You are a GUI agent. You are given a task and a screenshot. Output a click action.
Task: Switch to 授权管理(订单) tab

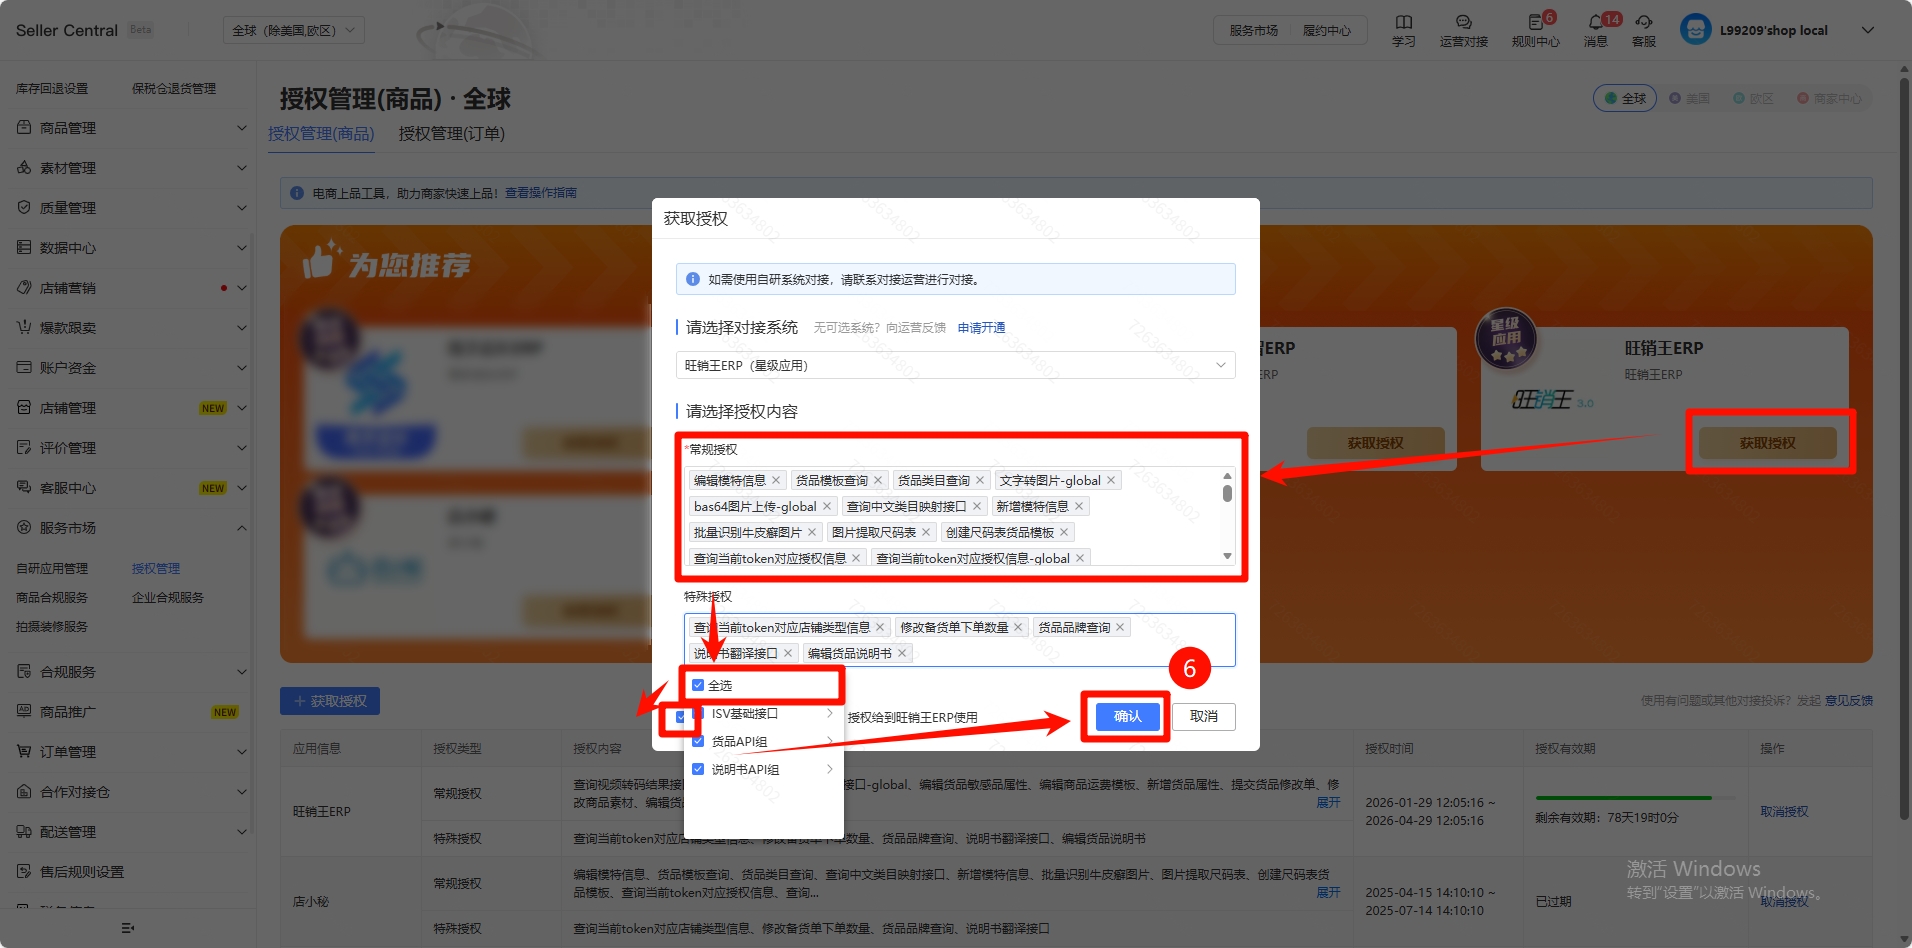[x=451, y=134]
